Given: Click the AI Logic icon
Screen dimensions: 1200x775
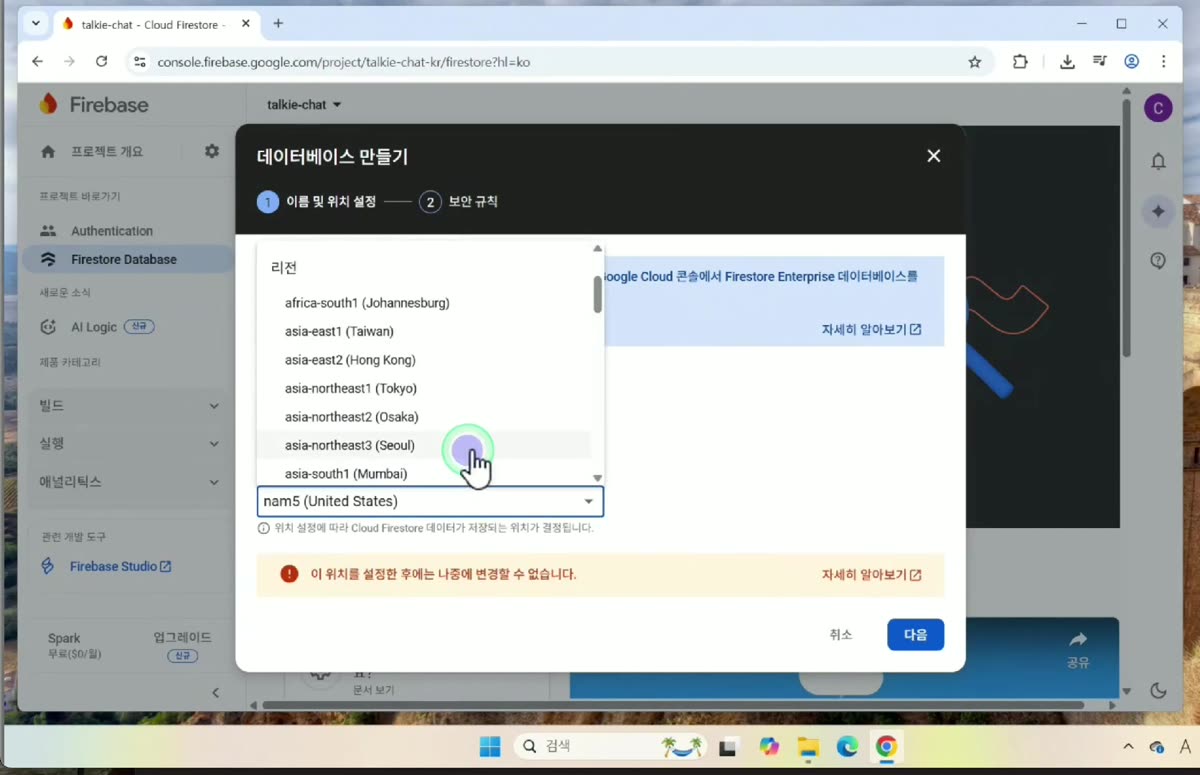Looking at the screenshot, I should coord(48,327).
